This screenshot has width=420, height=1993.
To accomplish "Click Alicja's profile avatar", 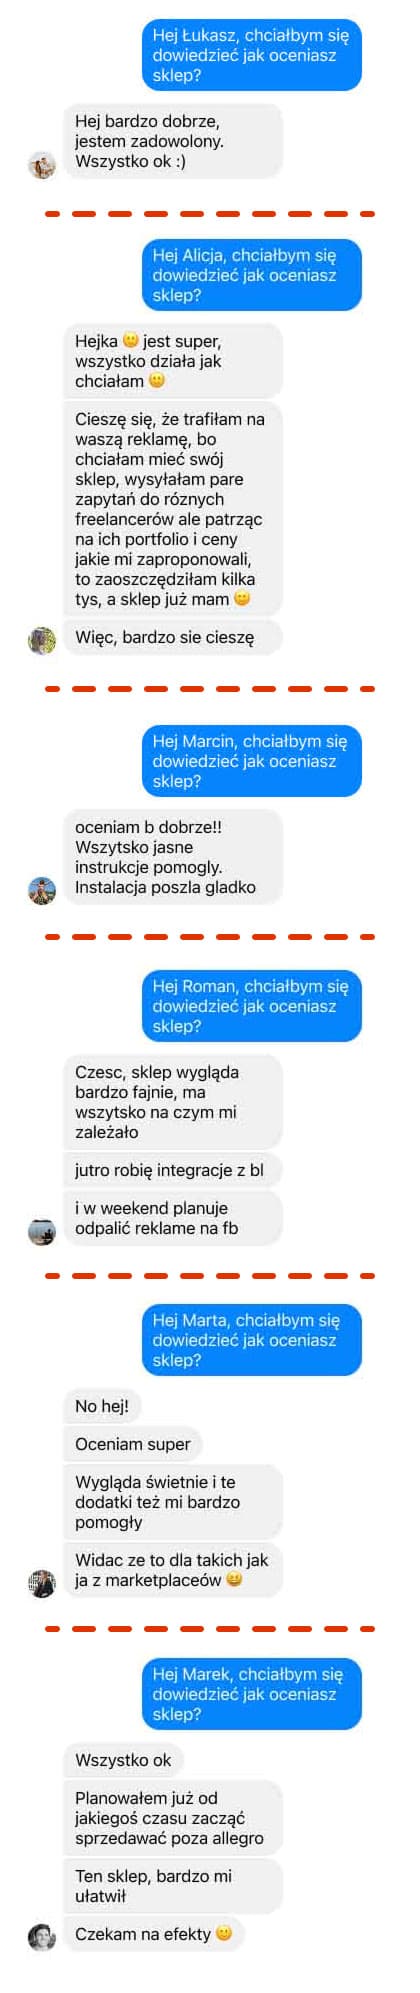I will (x=42, y=641).
